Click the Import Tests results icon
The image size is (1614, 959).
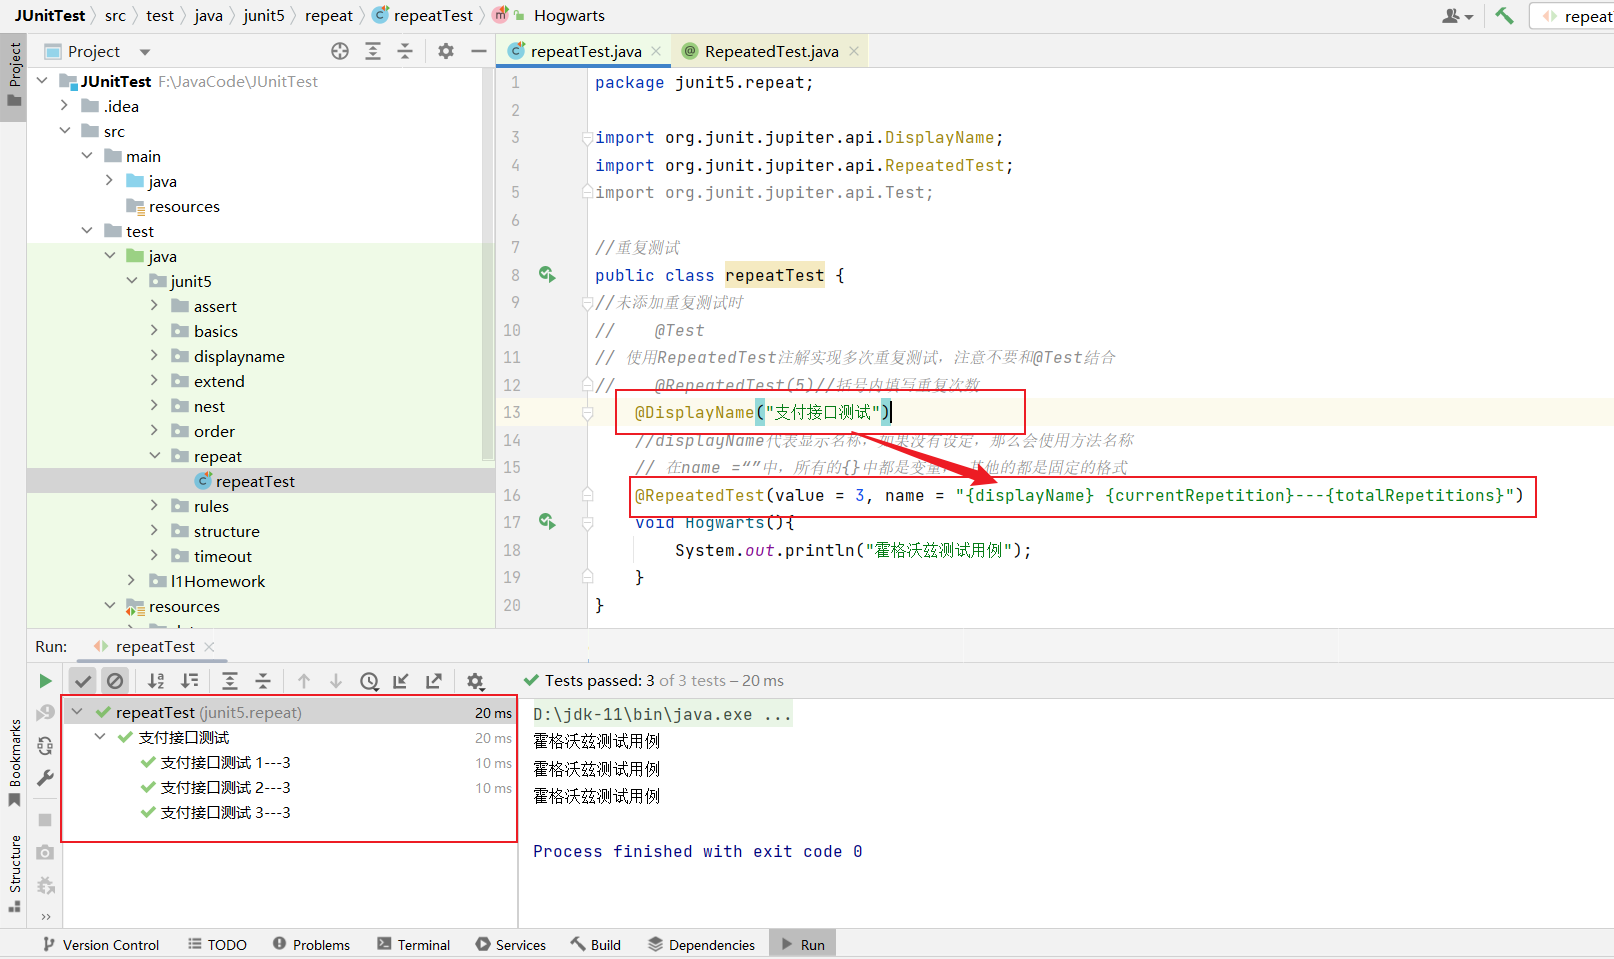[x=401, y=681]
